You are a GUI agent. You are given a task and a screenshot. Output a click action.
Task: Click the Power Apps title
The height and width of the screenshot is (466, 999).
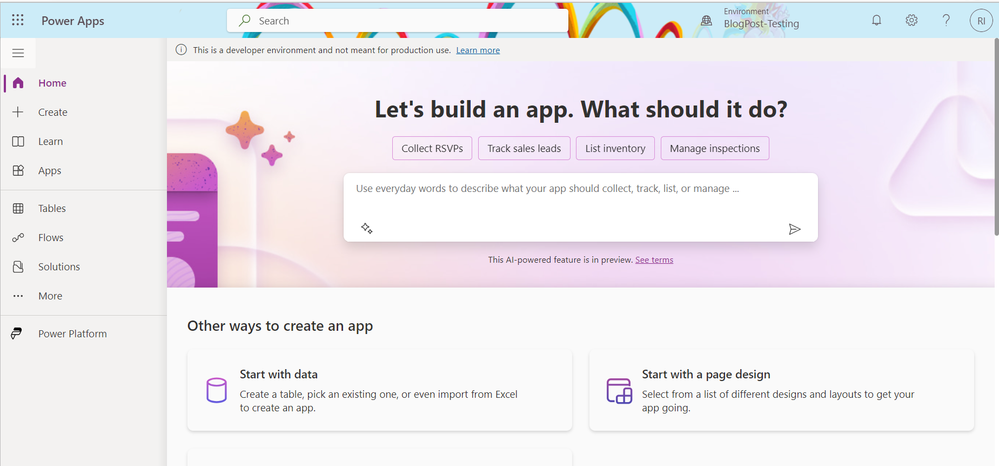[x=73, y=20]
